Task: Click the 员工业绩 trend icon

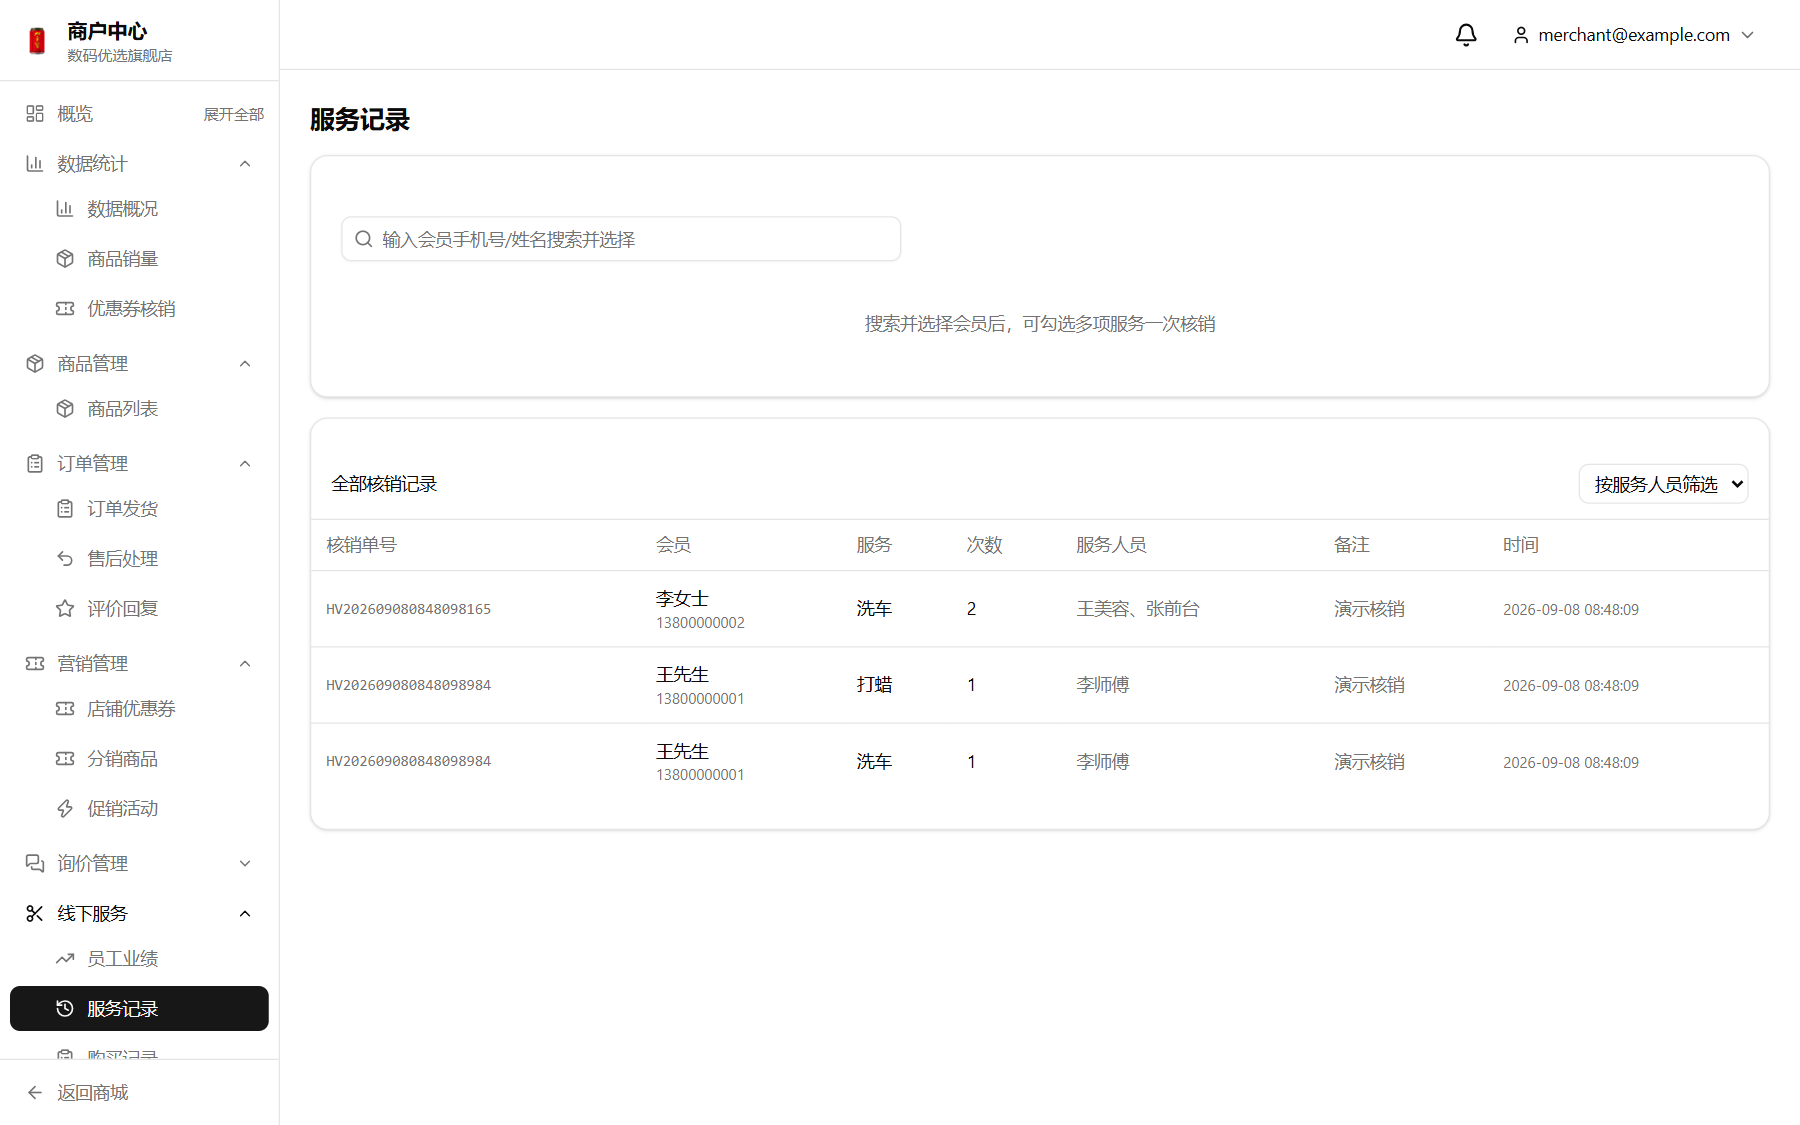Action: pyautogui.click(x=65, y=959)
